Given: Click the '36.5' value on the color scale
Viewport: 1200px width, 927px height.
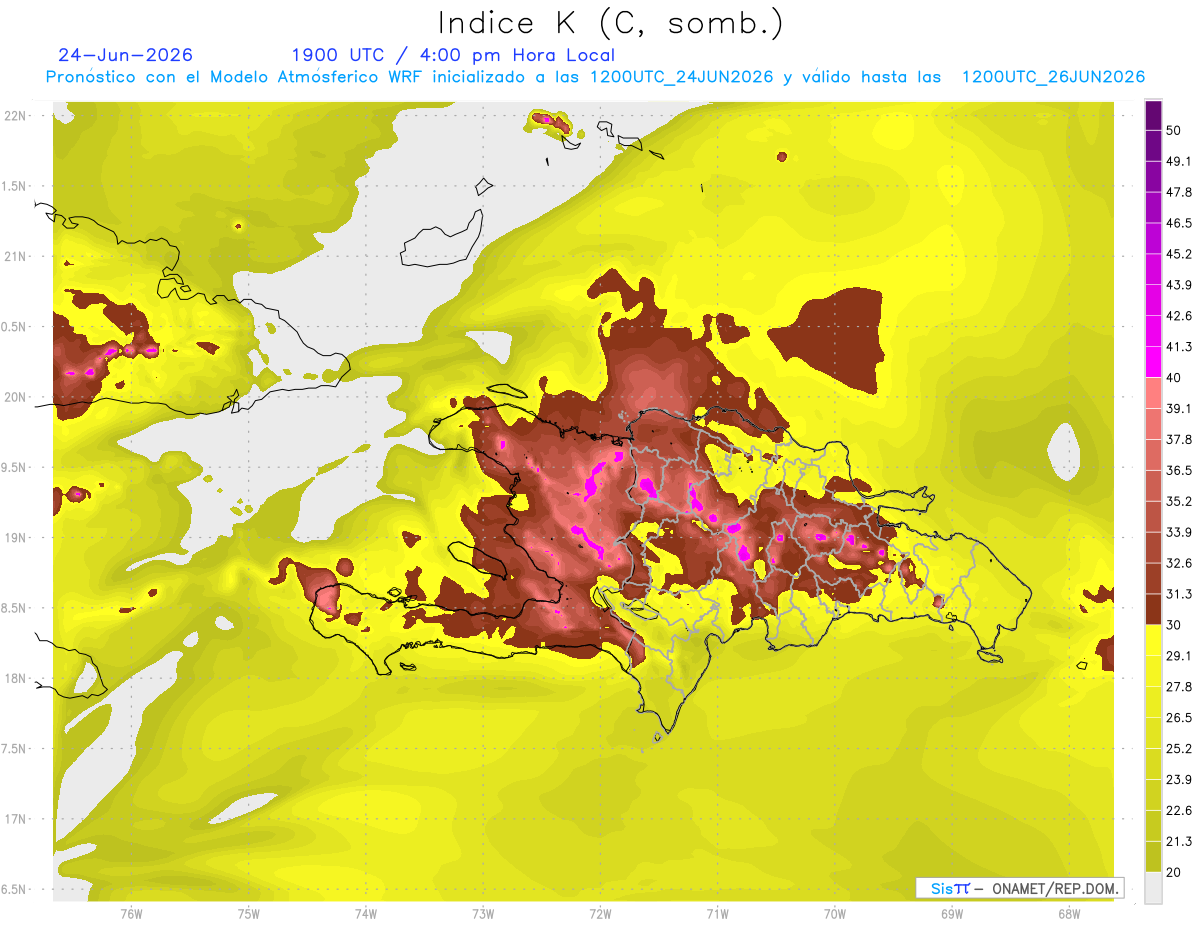Looking at the screenshot, I should [1178, 470].
